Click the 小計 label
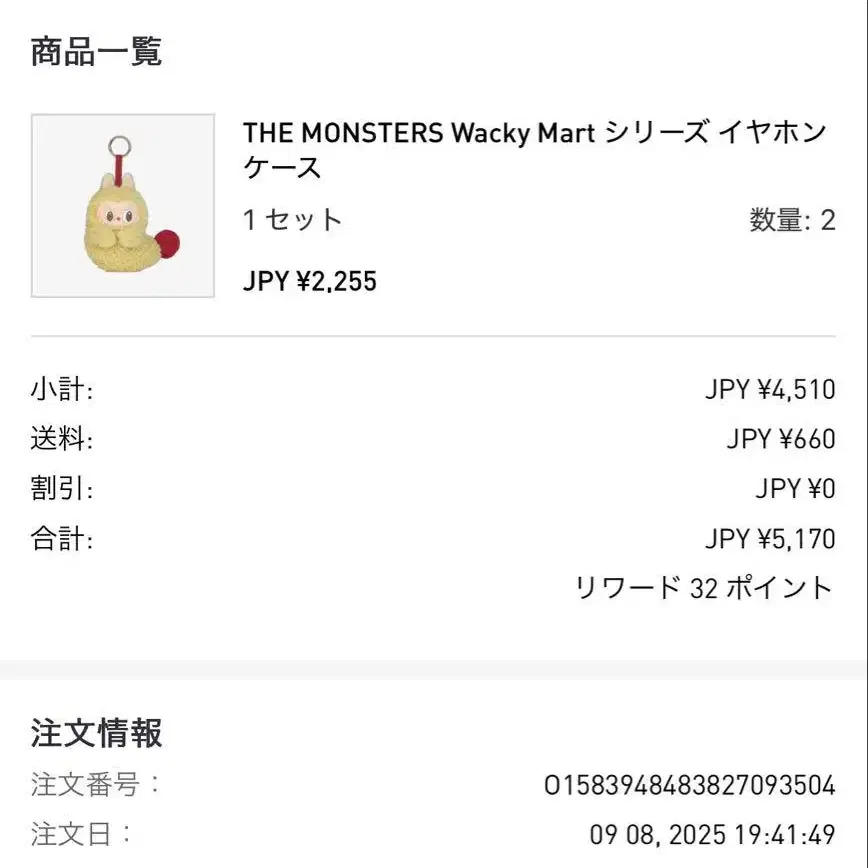 pyautogui.click(x=61, y=389)
